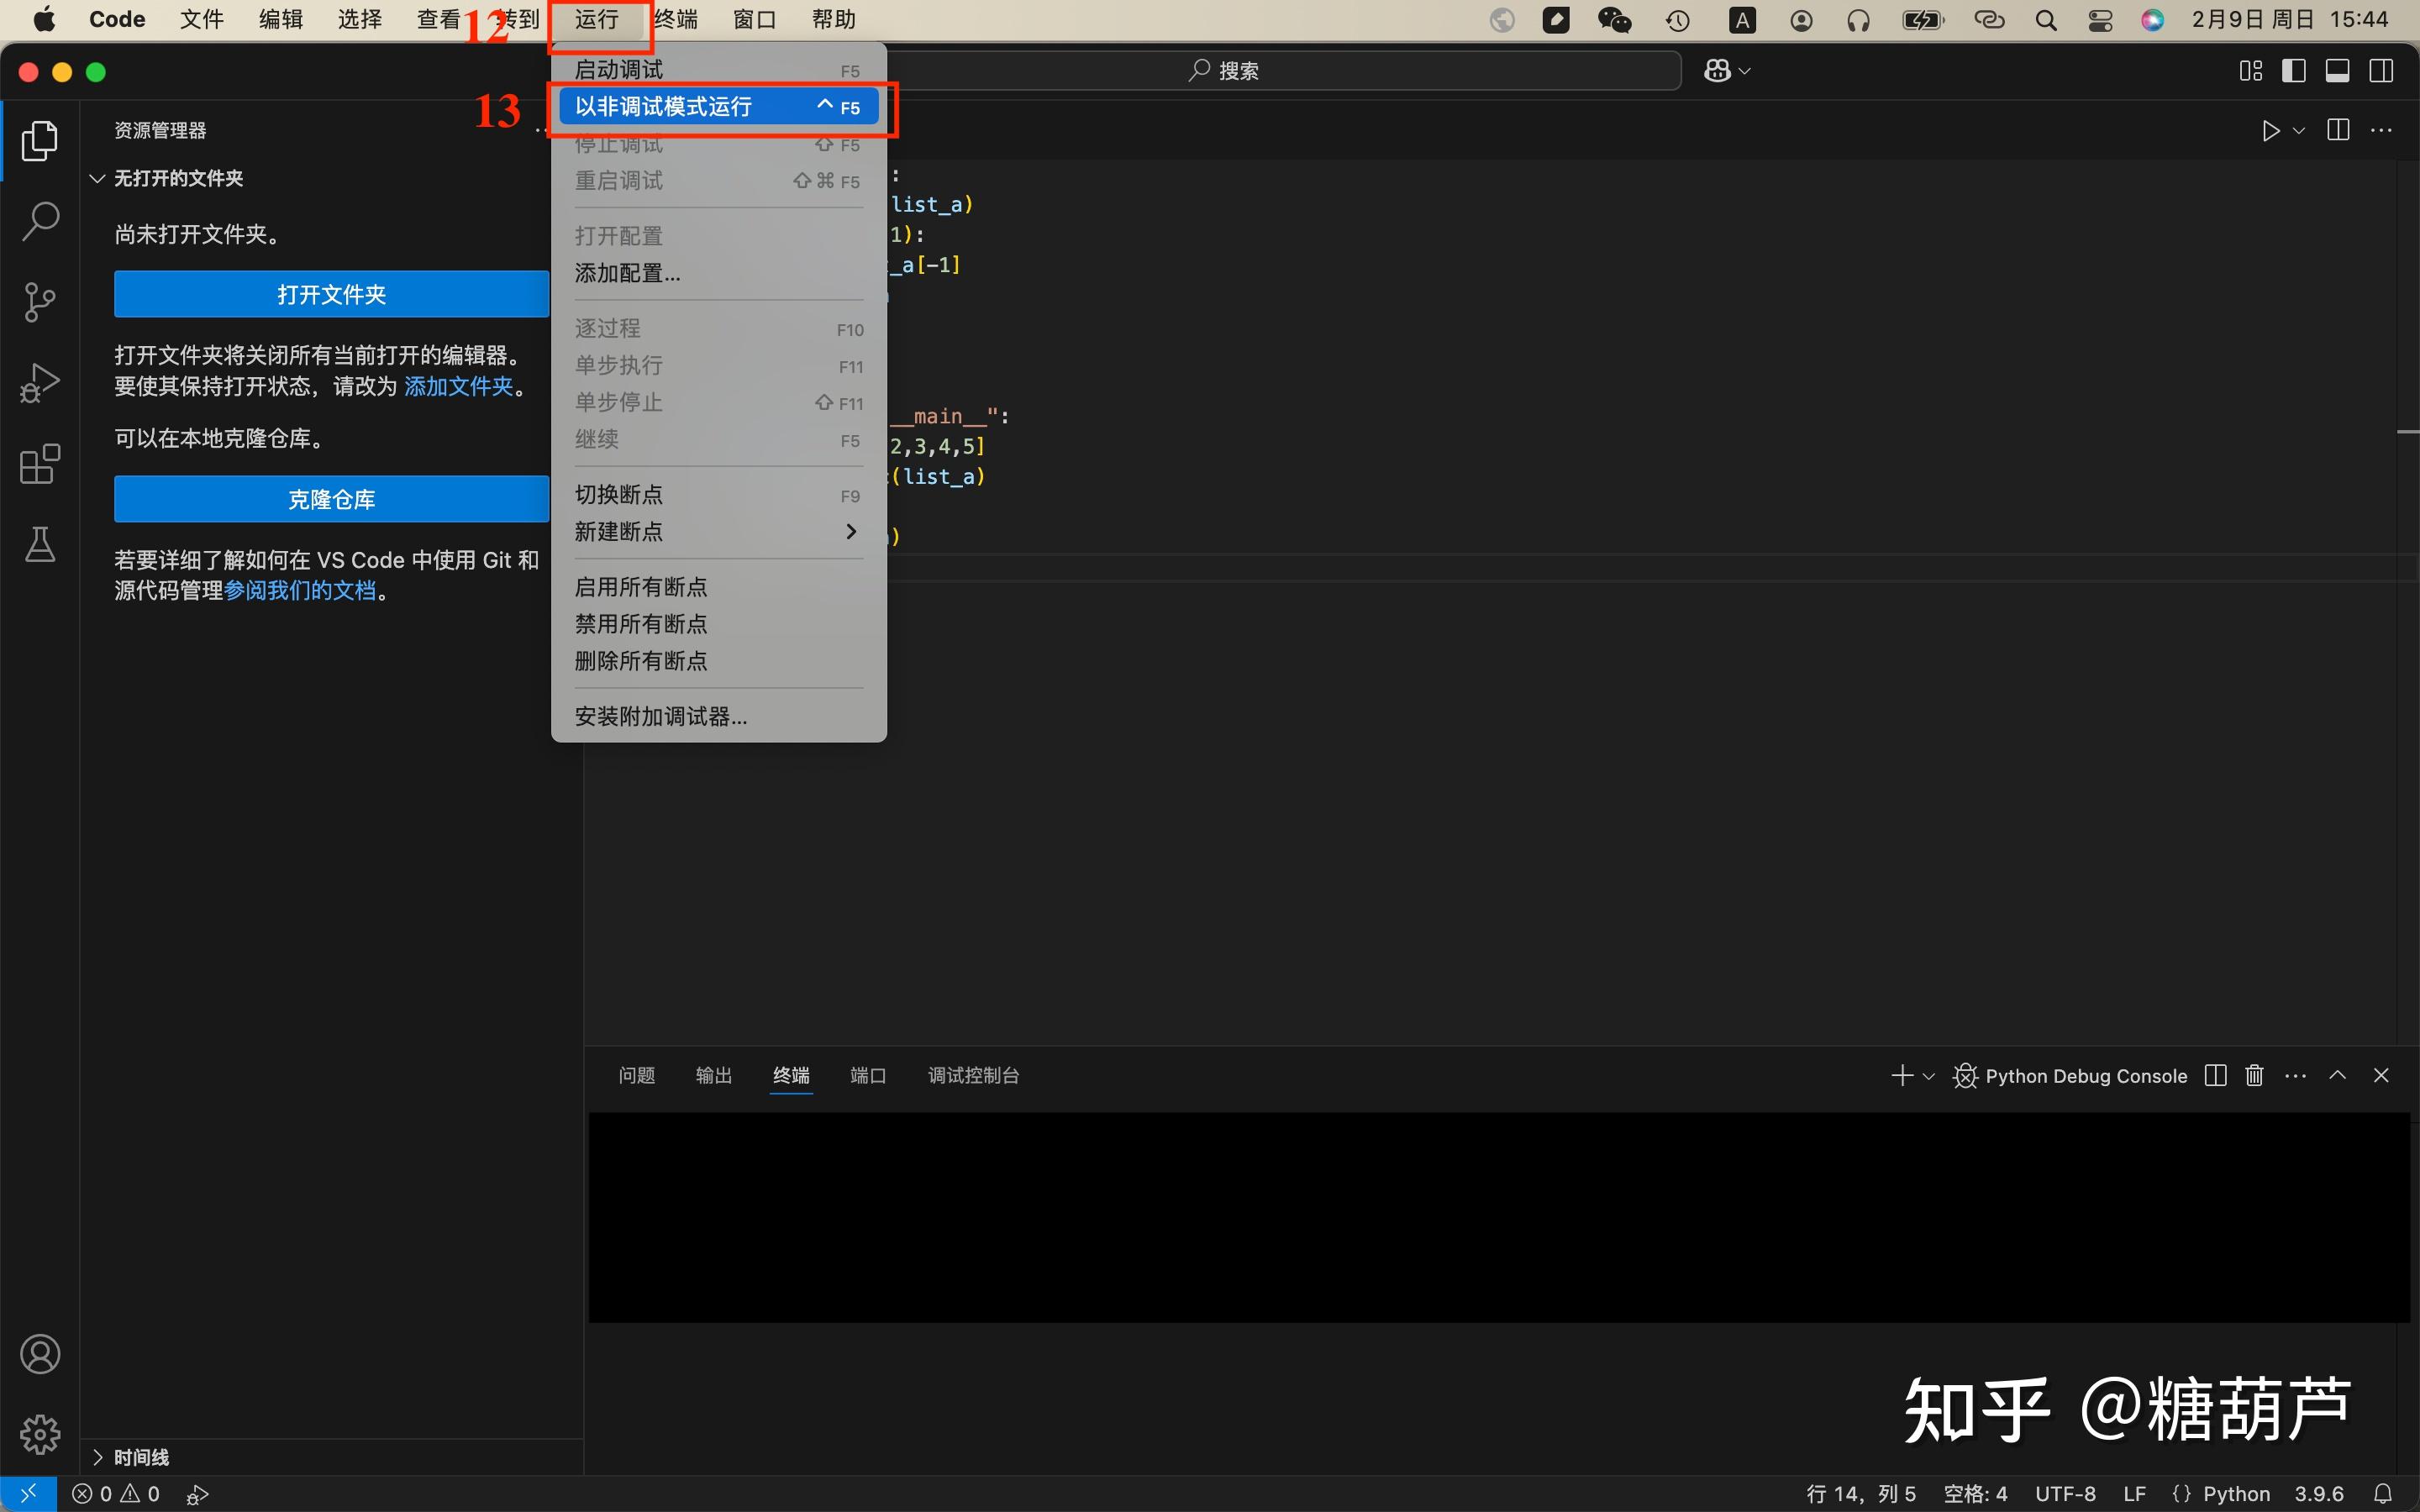Click the 打开文件夹 button
Image resolution: width=2420 pixels, height=1512 pixels.
coord(330,293)
